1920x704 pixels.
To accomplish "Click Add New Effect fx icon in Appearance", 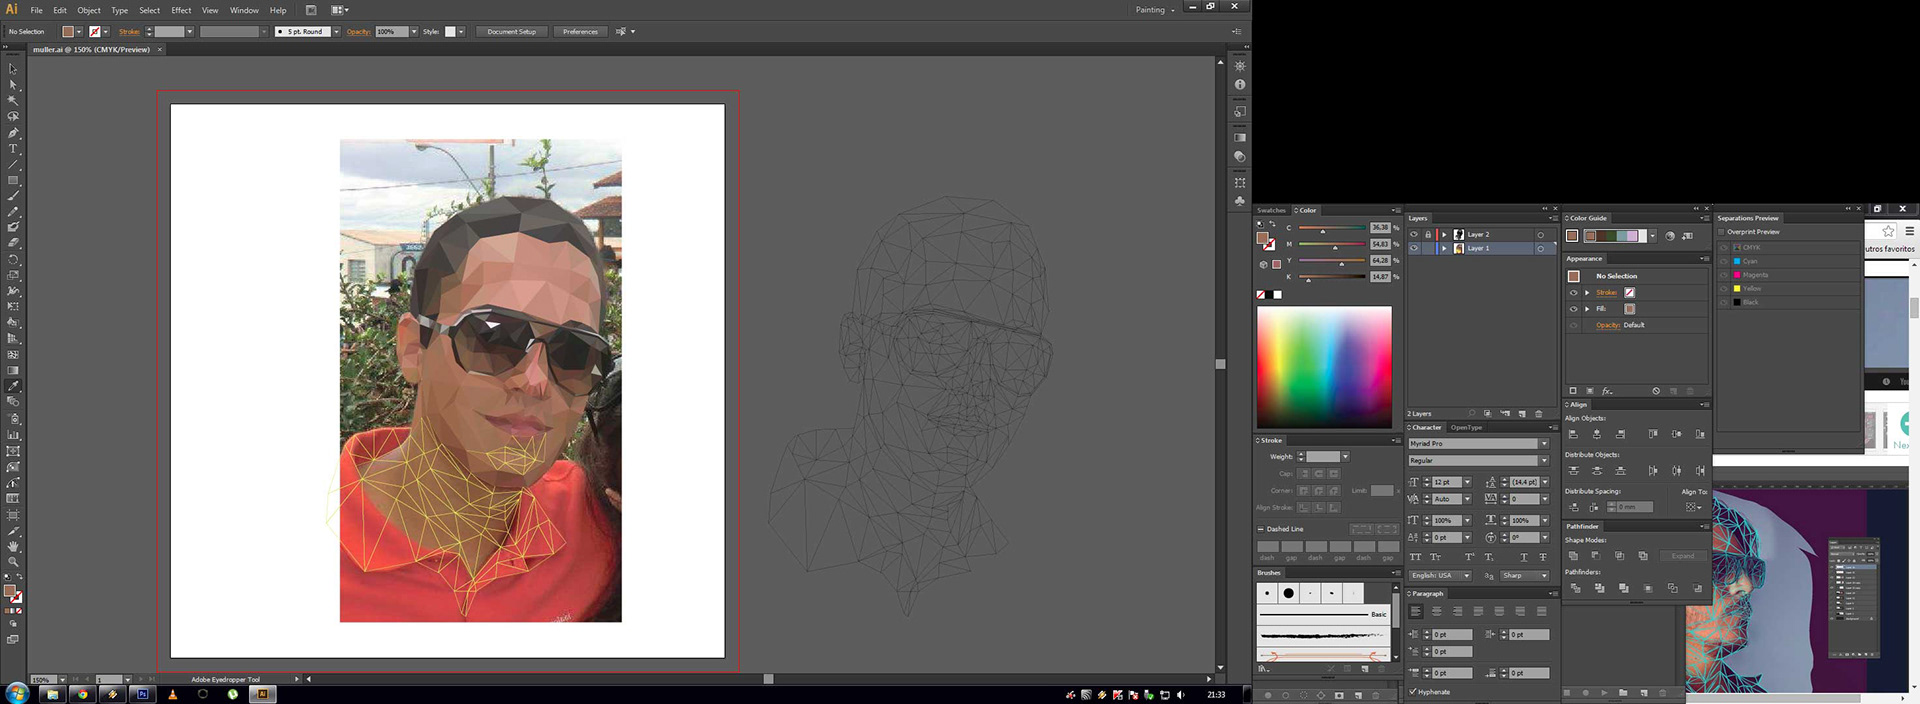I will coord(1606,391).
